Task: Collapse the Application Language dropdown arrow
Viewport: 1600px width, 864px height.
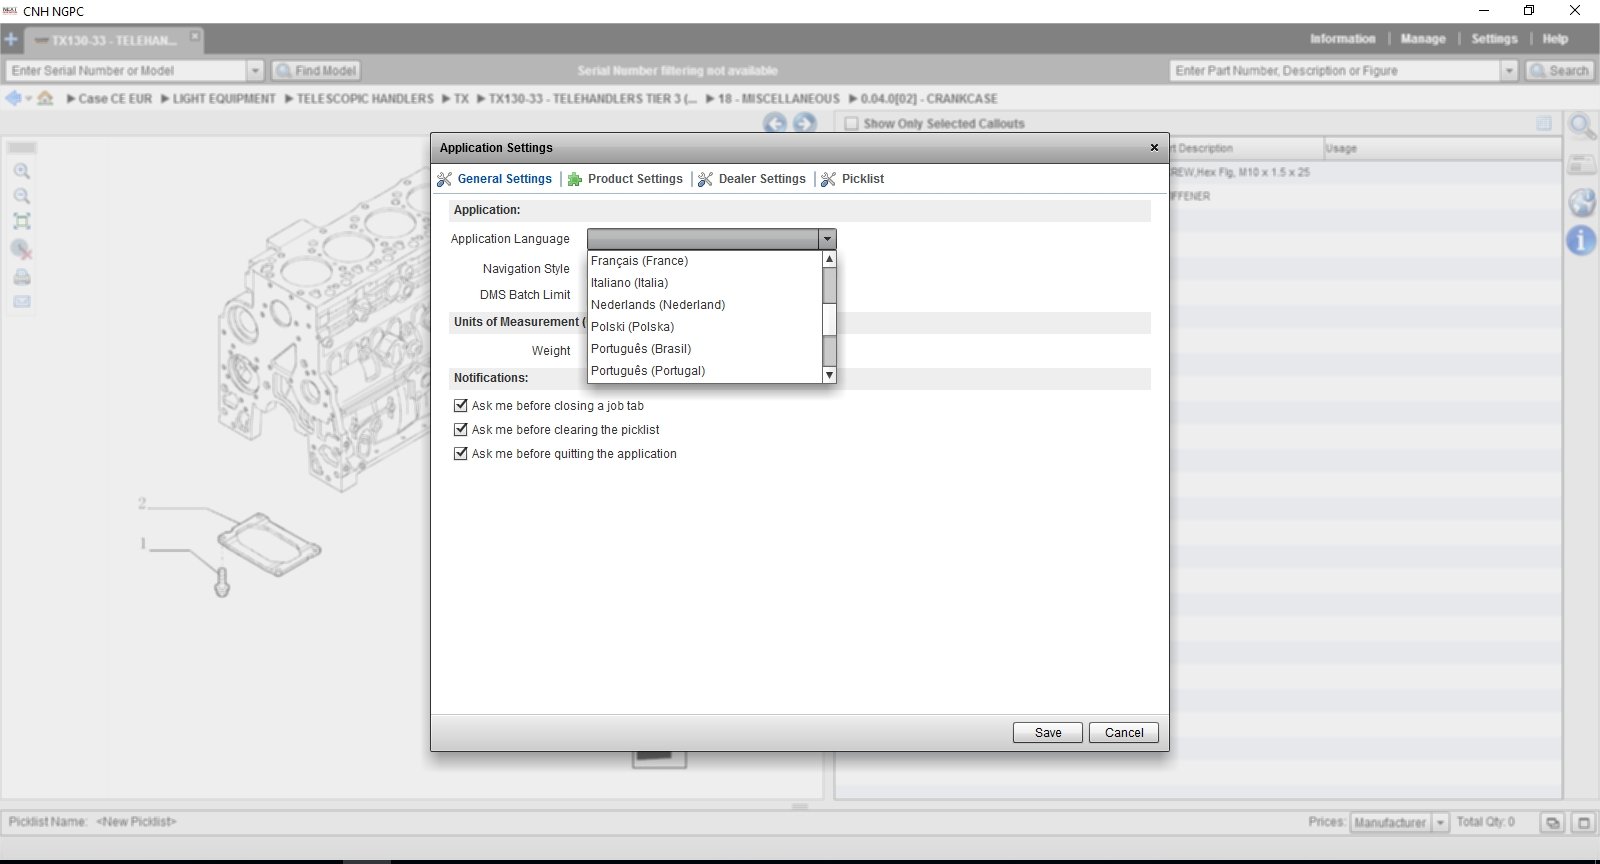Action: pos(827,239)
